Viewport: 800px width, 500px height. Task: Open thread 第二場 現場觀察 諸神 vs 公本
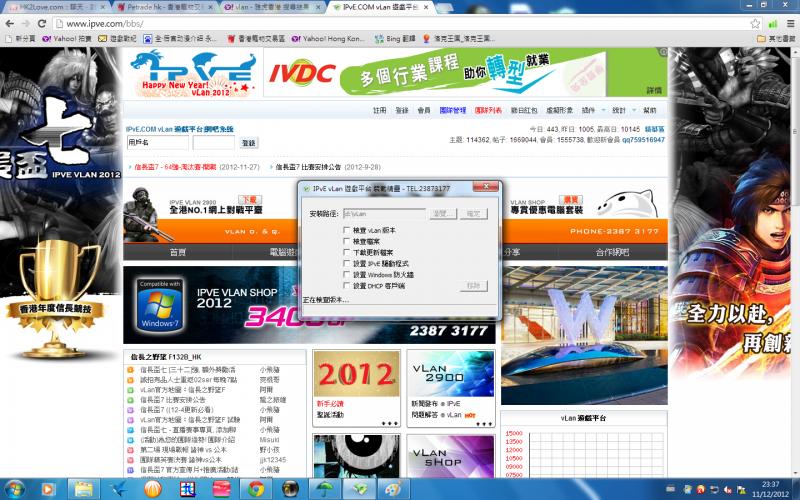(183, 450)
